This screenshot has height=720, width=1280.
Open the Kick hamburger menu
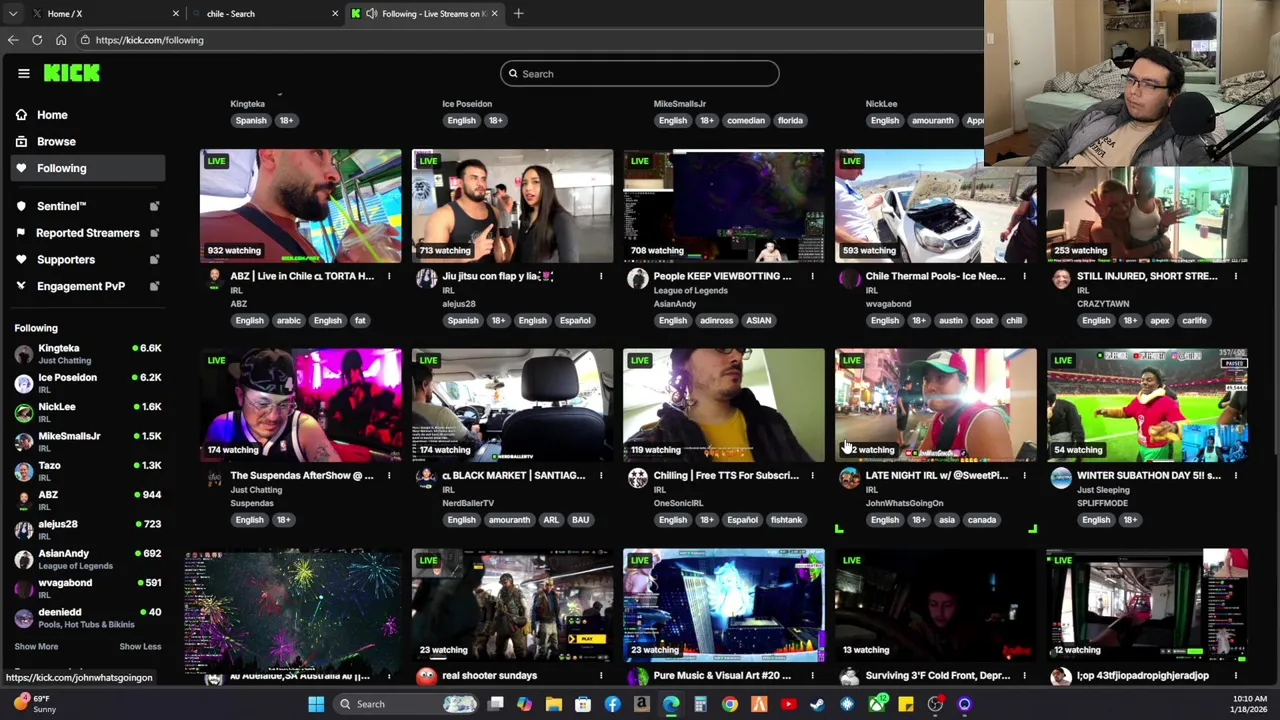(23, 73)
